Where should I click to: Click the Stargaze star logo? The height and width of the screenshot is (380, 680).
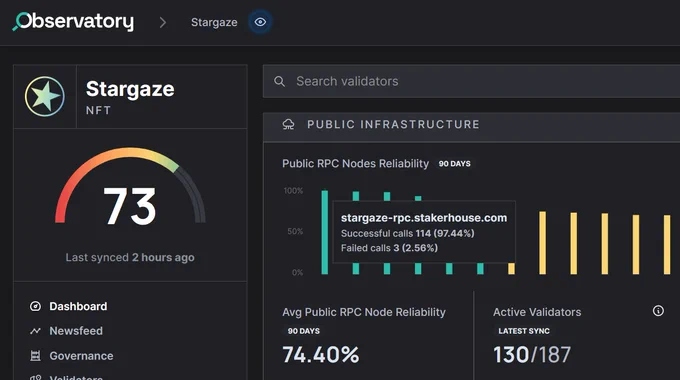coord(45,96)
